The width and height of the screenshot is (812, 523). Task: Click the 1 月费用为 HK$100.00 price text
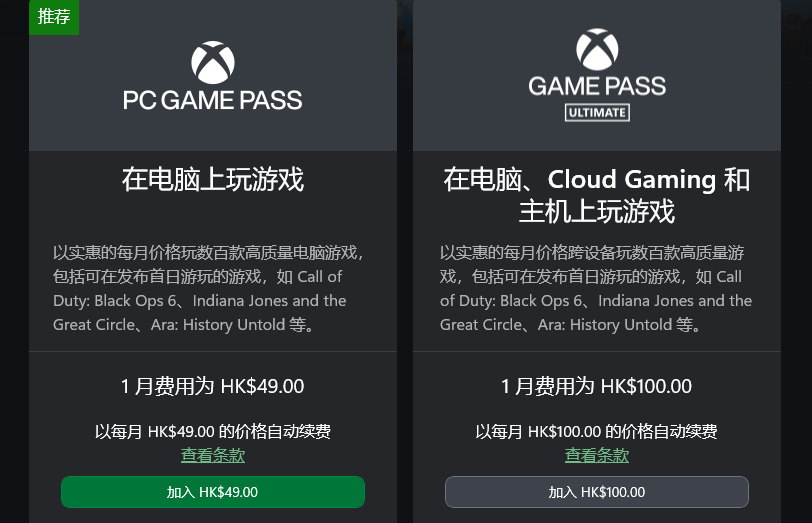tap(596, 386)
